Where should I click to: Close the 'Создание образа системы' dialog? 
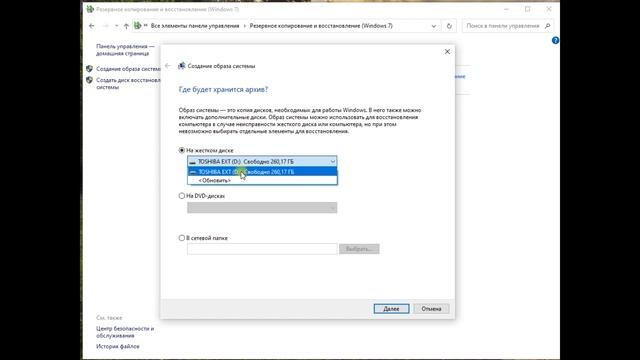(447, 52)
